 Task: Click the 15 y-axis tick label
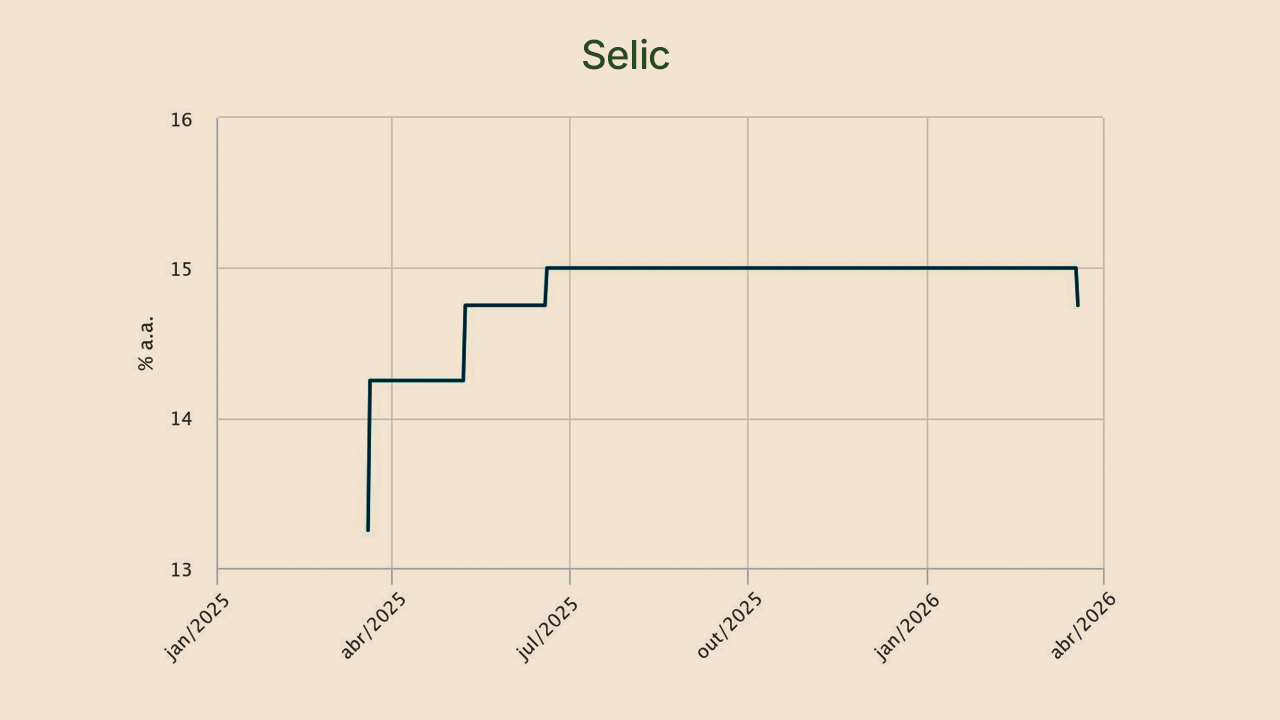click(x=180, y=269)
